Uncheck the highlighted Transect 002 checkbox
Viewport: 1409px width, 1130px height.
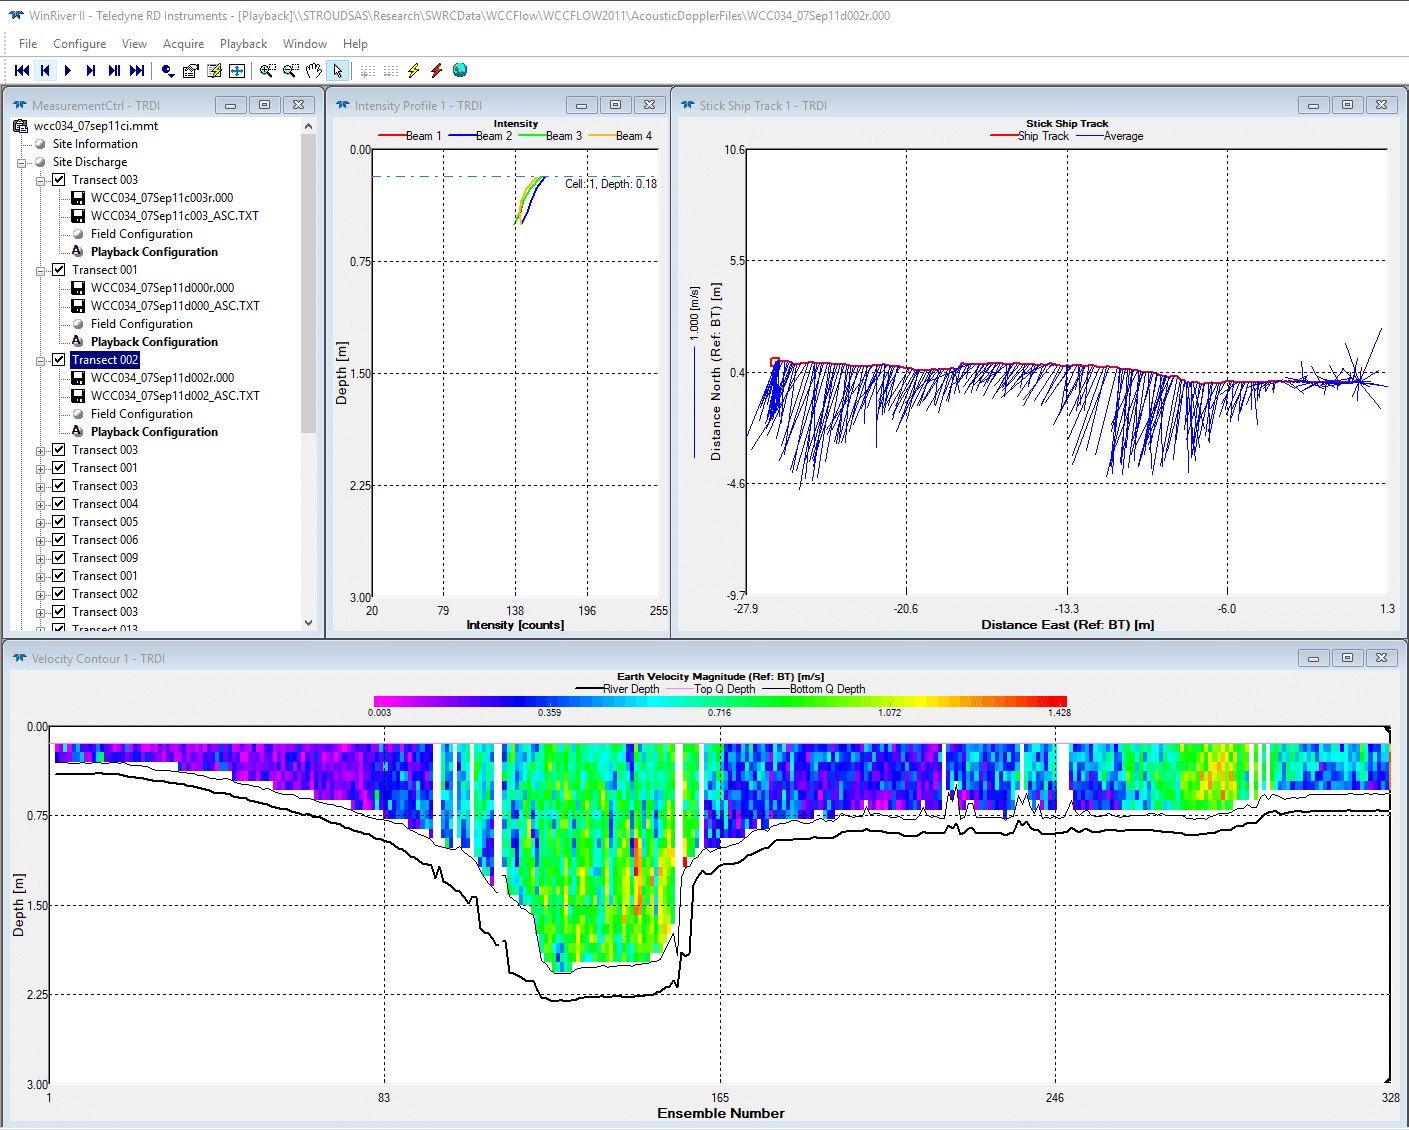click(x=59, y=360)
